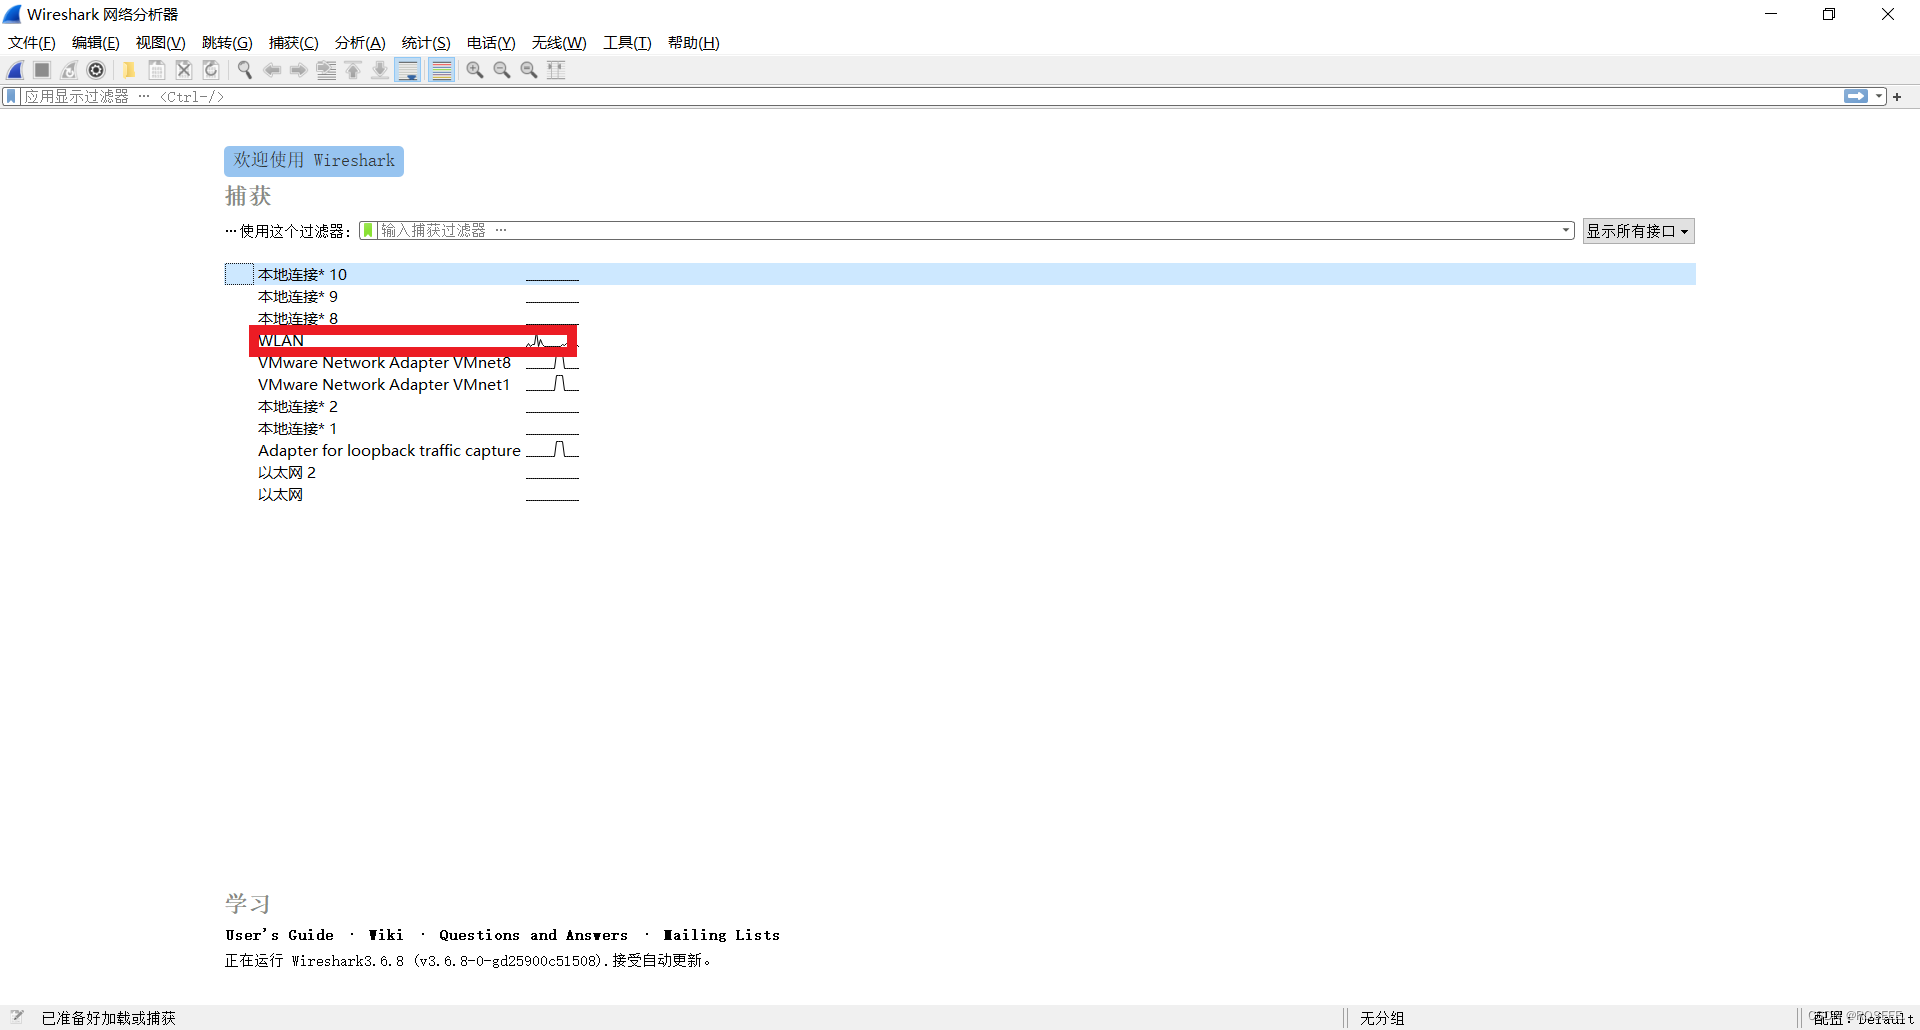1920x1030 pixels.
Task: Reset text to normal size icon
Action: point(529,70)
